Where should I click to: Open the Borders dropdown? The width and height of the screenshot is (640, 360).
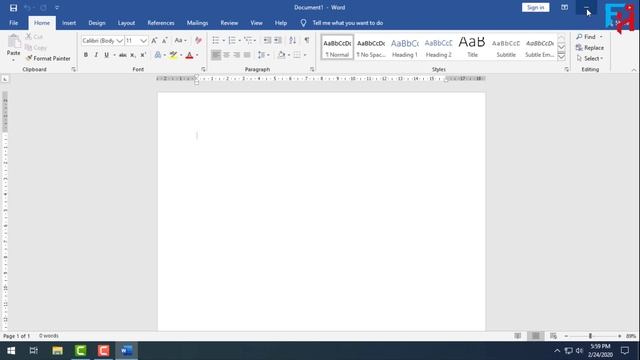(304, 55)
